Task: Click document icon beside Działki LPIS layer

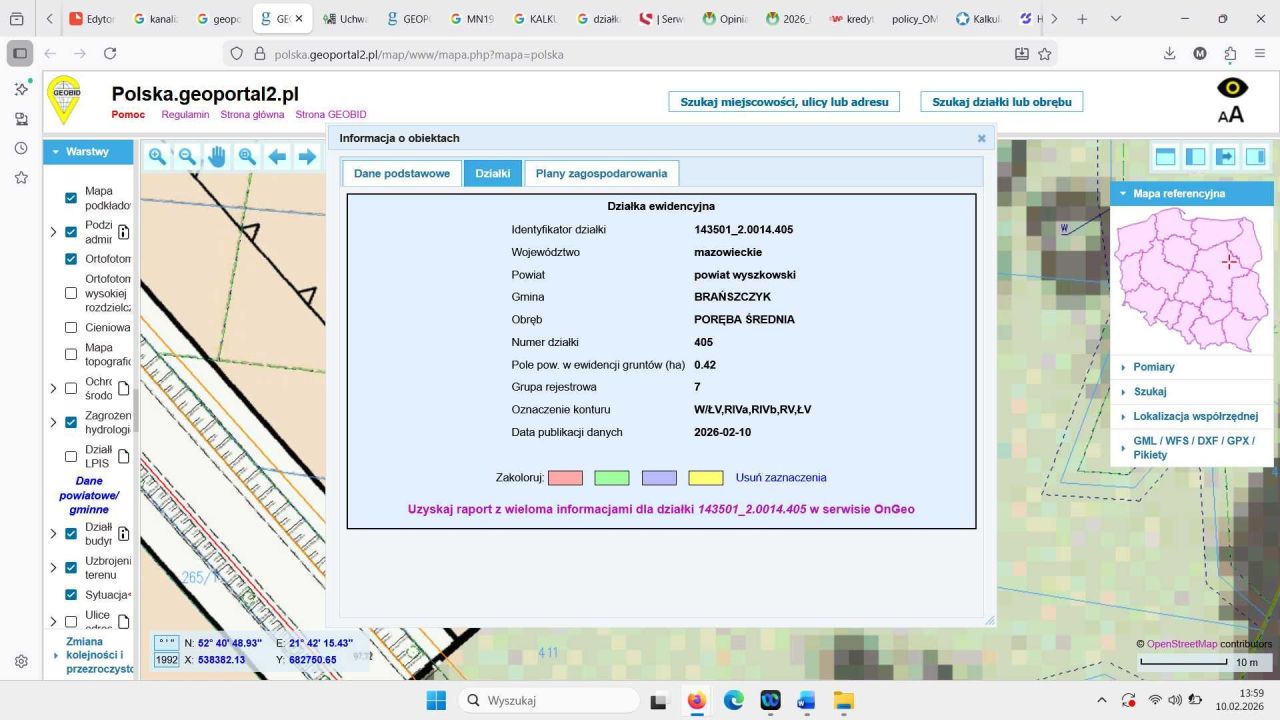Action: click(125, 456)
